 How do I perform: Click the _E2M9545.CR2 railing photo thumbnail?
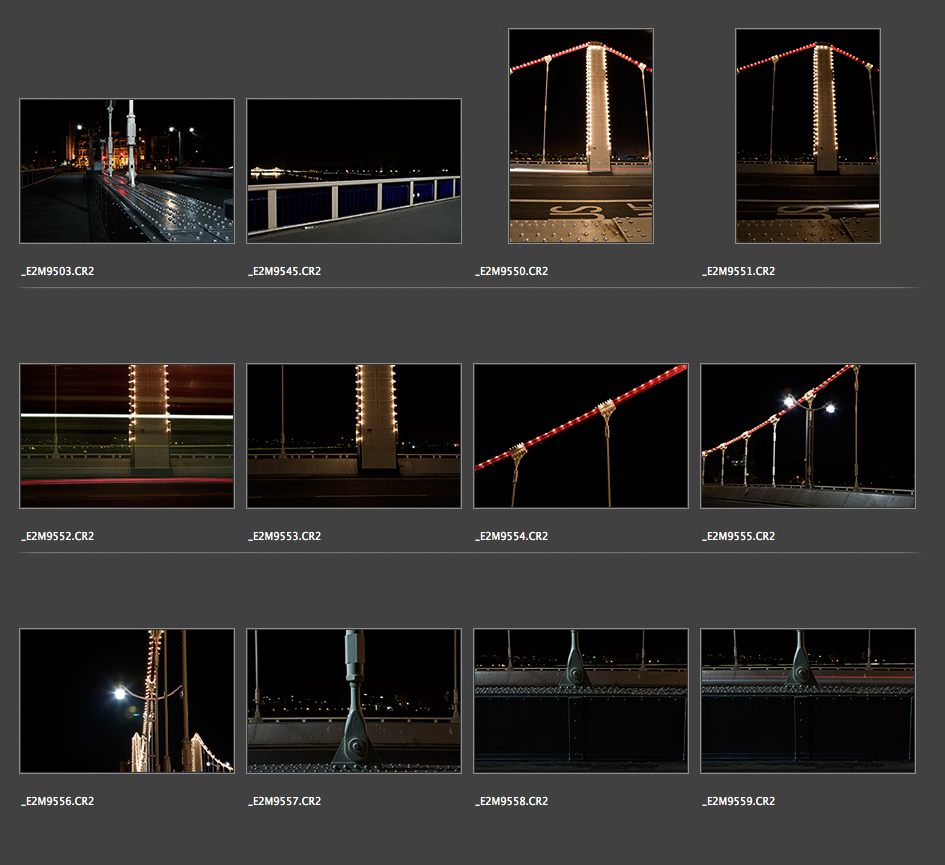tap(354, 171)
